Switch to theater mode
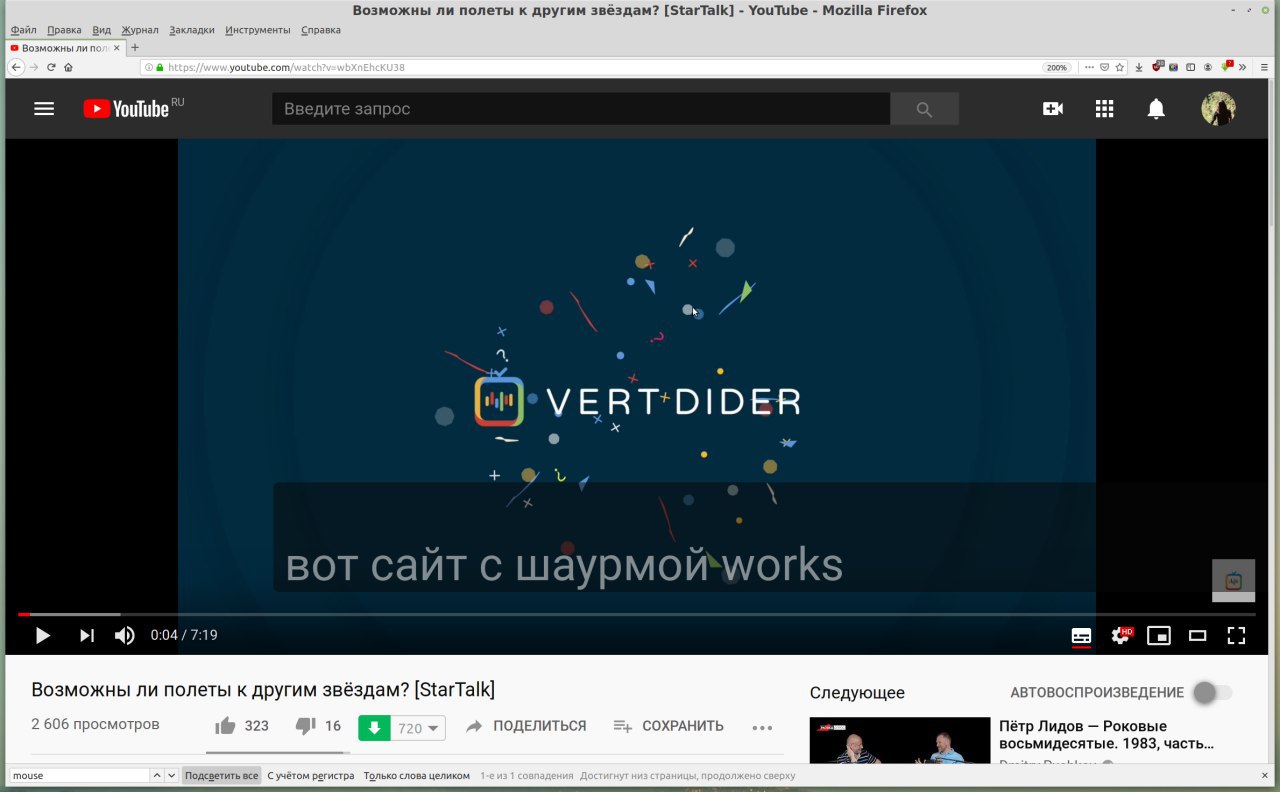 tap(1197, 635)
